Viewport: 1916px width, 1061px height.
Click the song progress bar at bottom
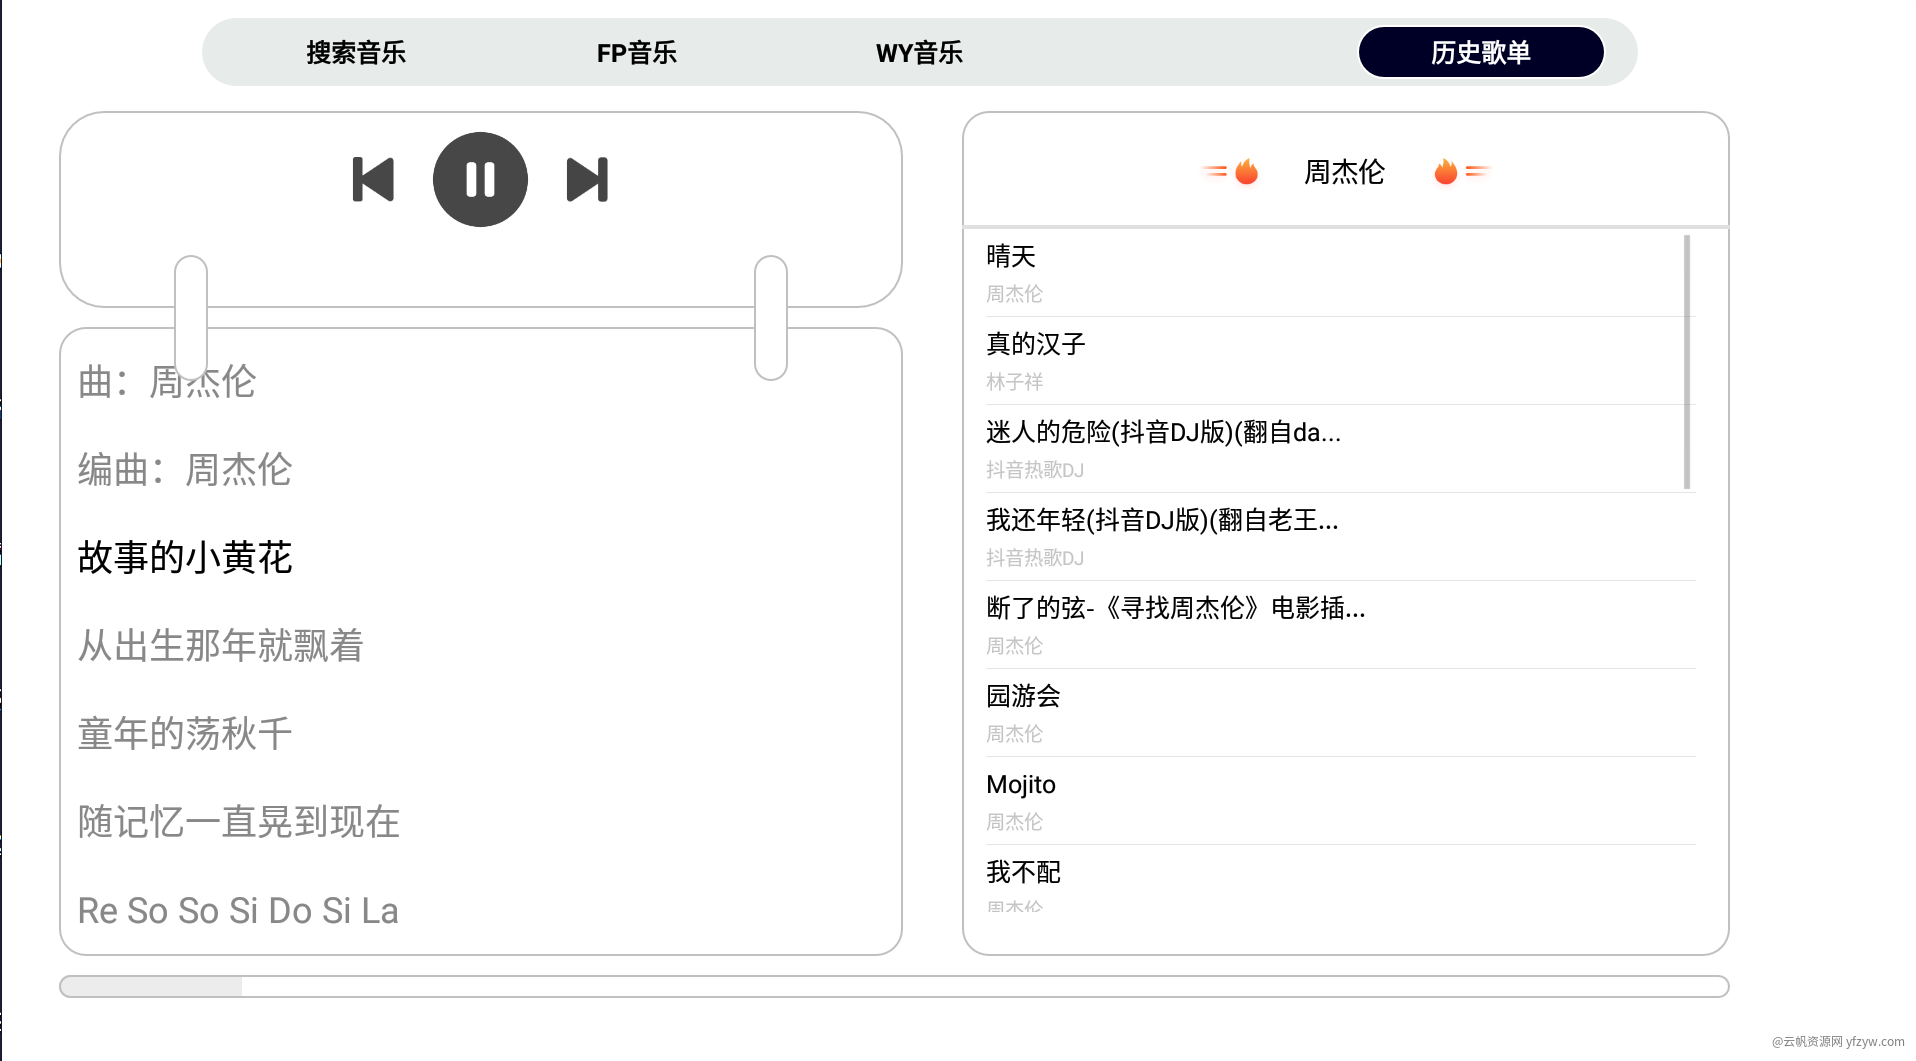[894, 986]
